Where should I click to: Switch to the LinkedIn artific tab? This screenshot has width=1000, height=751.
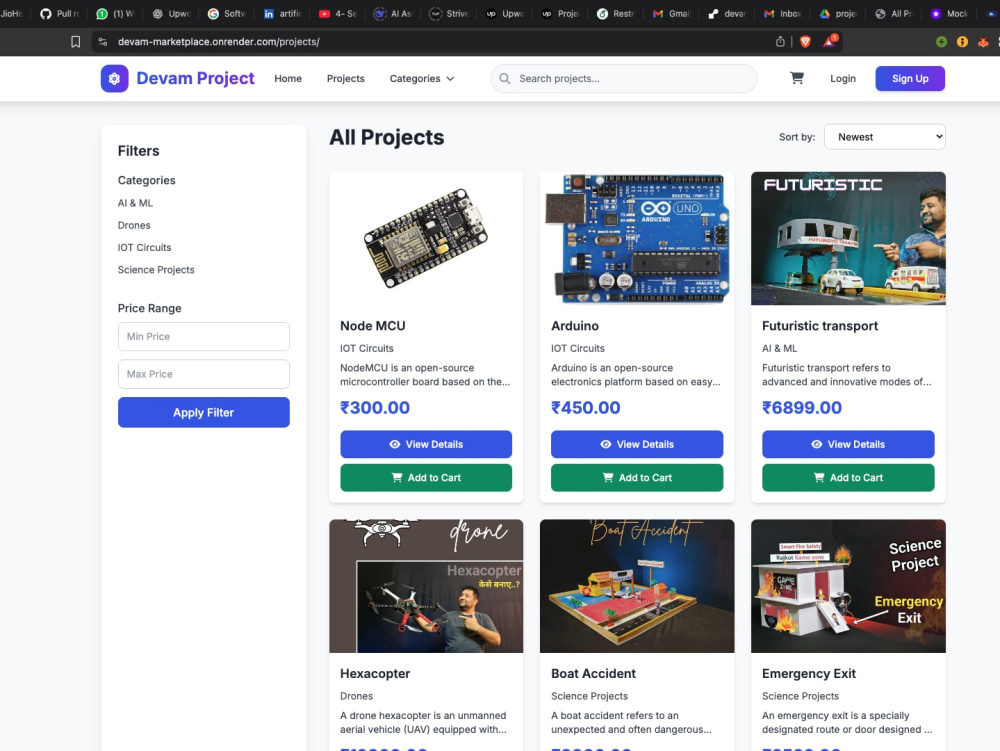click(x=283, y=13)
